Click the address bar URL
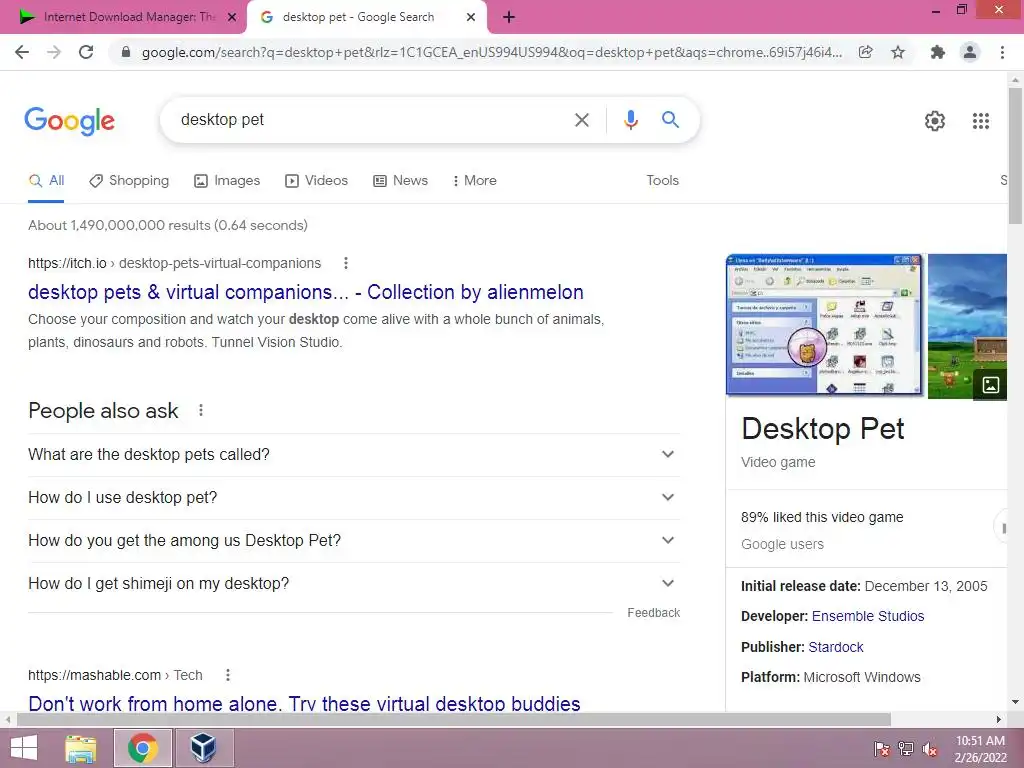This screenshot has width=1024, height=768. tap(491, 52)
